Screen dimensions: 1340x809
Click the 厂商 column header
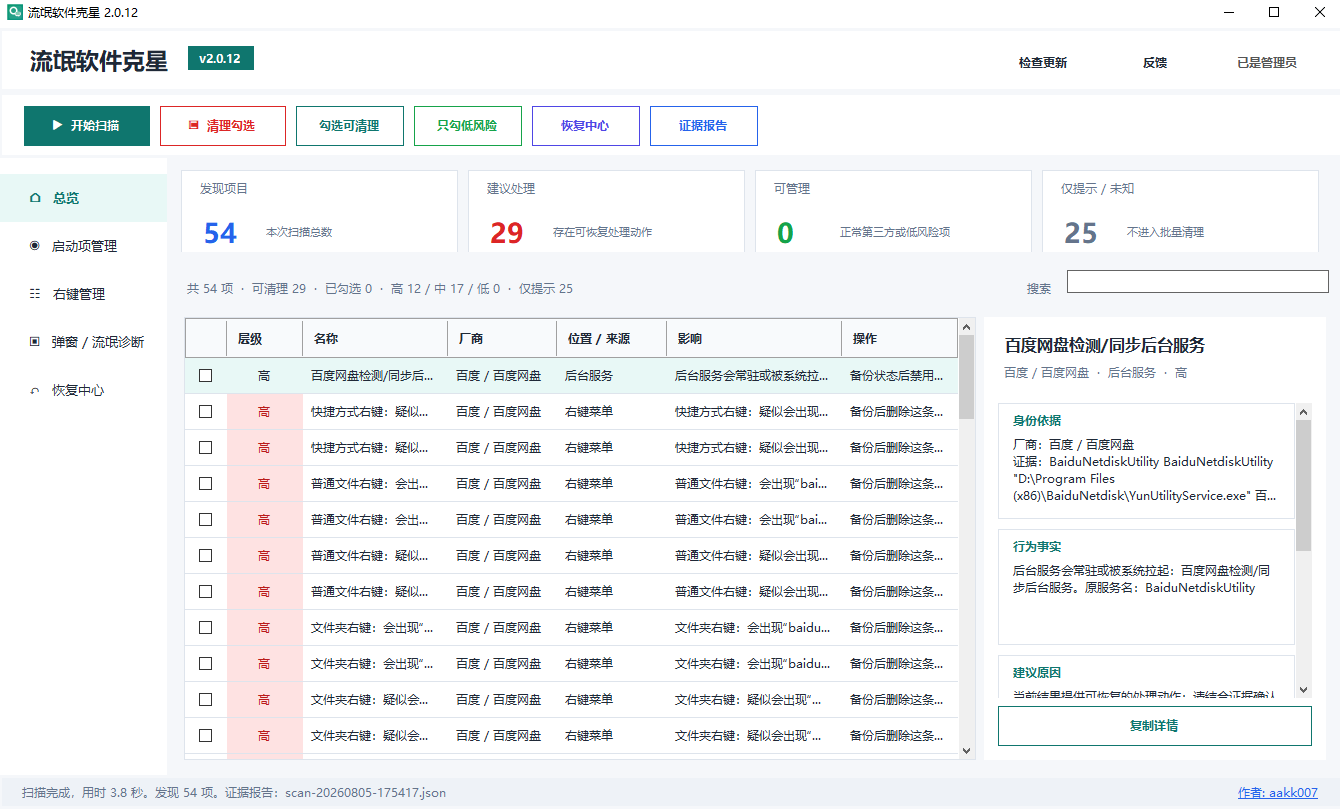coord(502,338)
